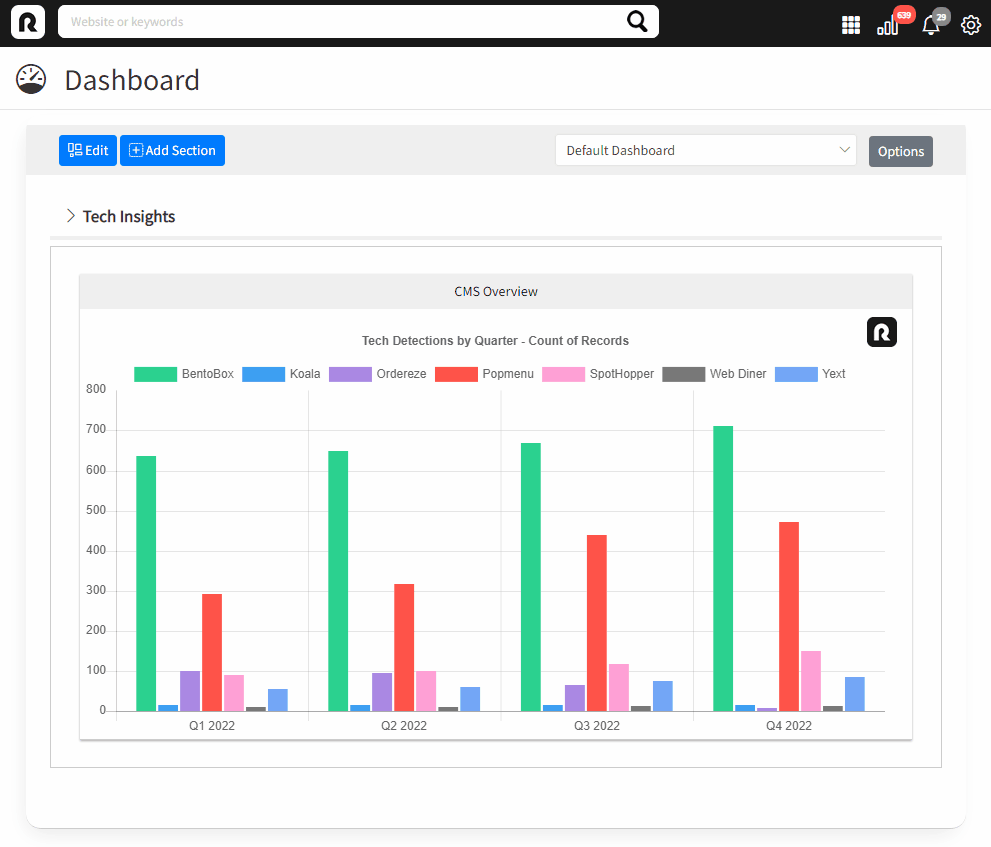Toggle Web Diner legend series
The image size is (991, 847).
click(x=714, y=374)
